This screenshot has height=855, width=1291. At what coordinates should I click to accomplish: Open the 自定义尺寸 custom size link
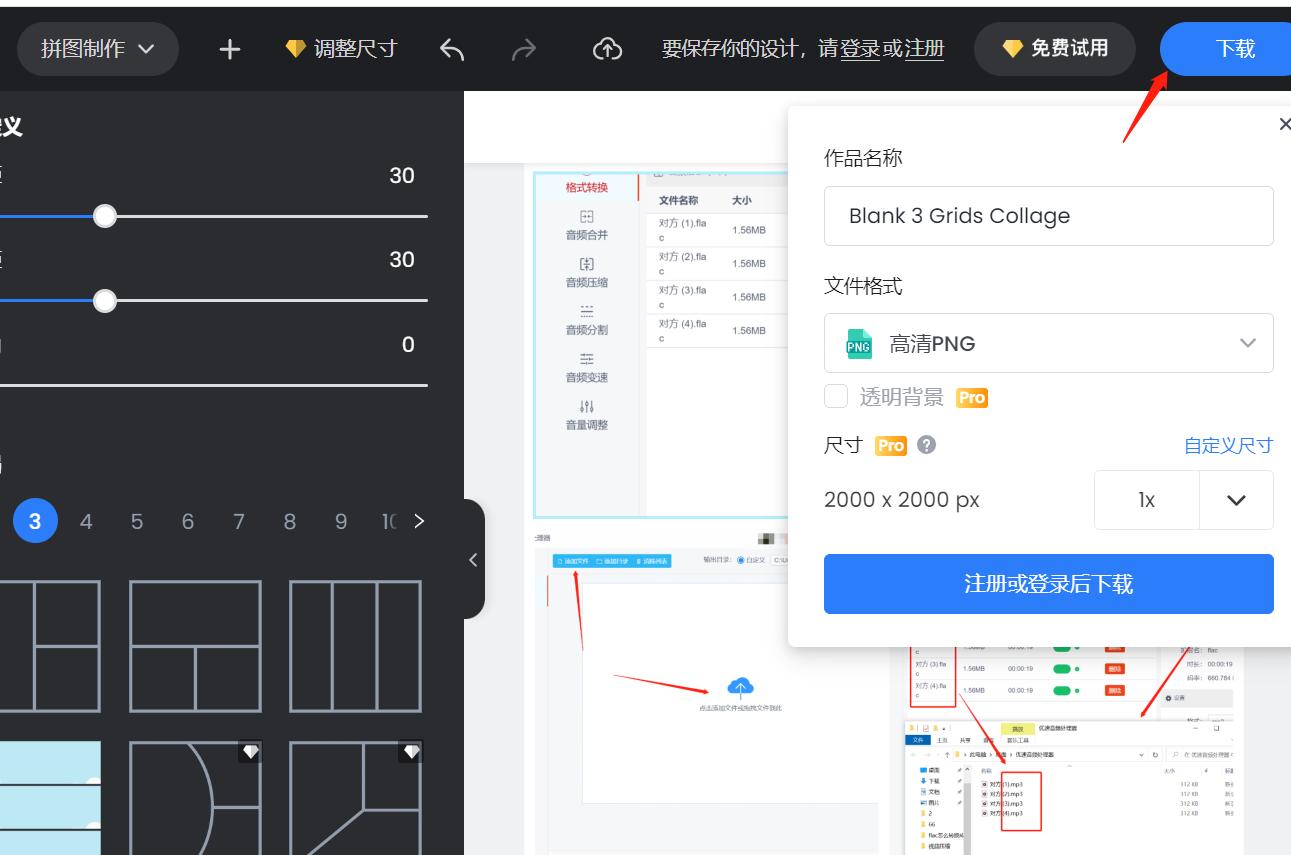[x=1228, y=445]
